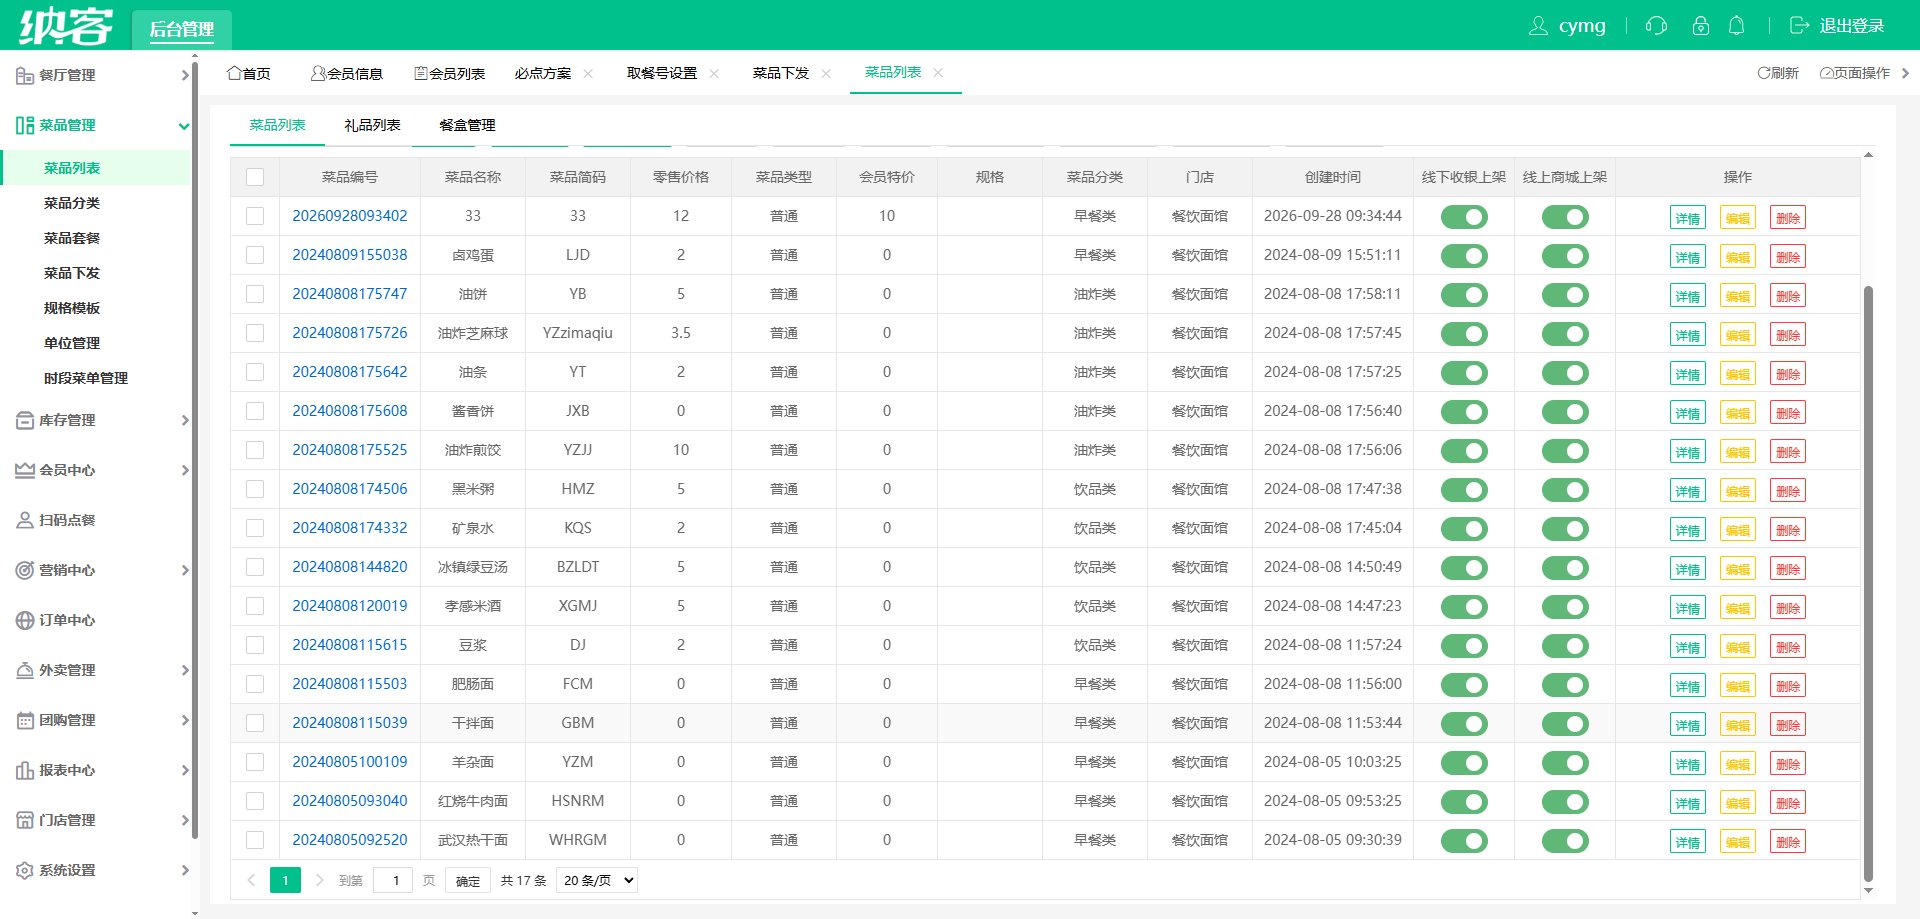Image resolution: width=1920 pixels, height=919 pixels.
Task: Click the group purchase management icon
Action: click(x=25, y=720)
